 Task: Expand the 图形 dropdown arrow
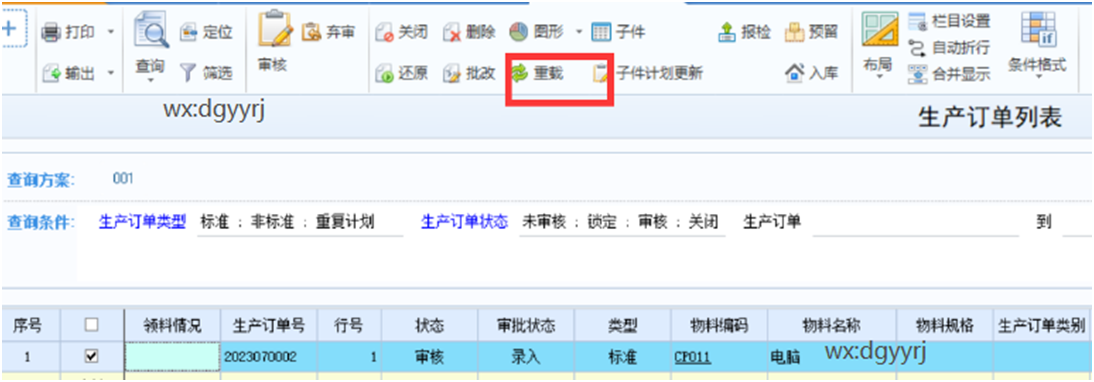[x=578, y=32]
